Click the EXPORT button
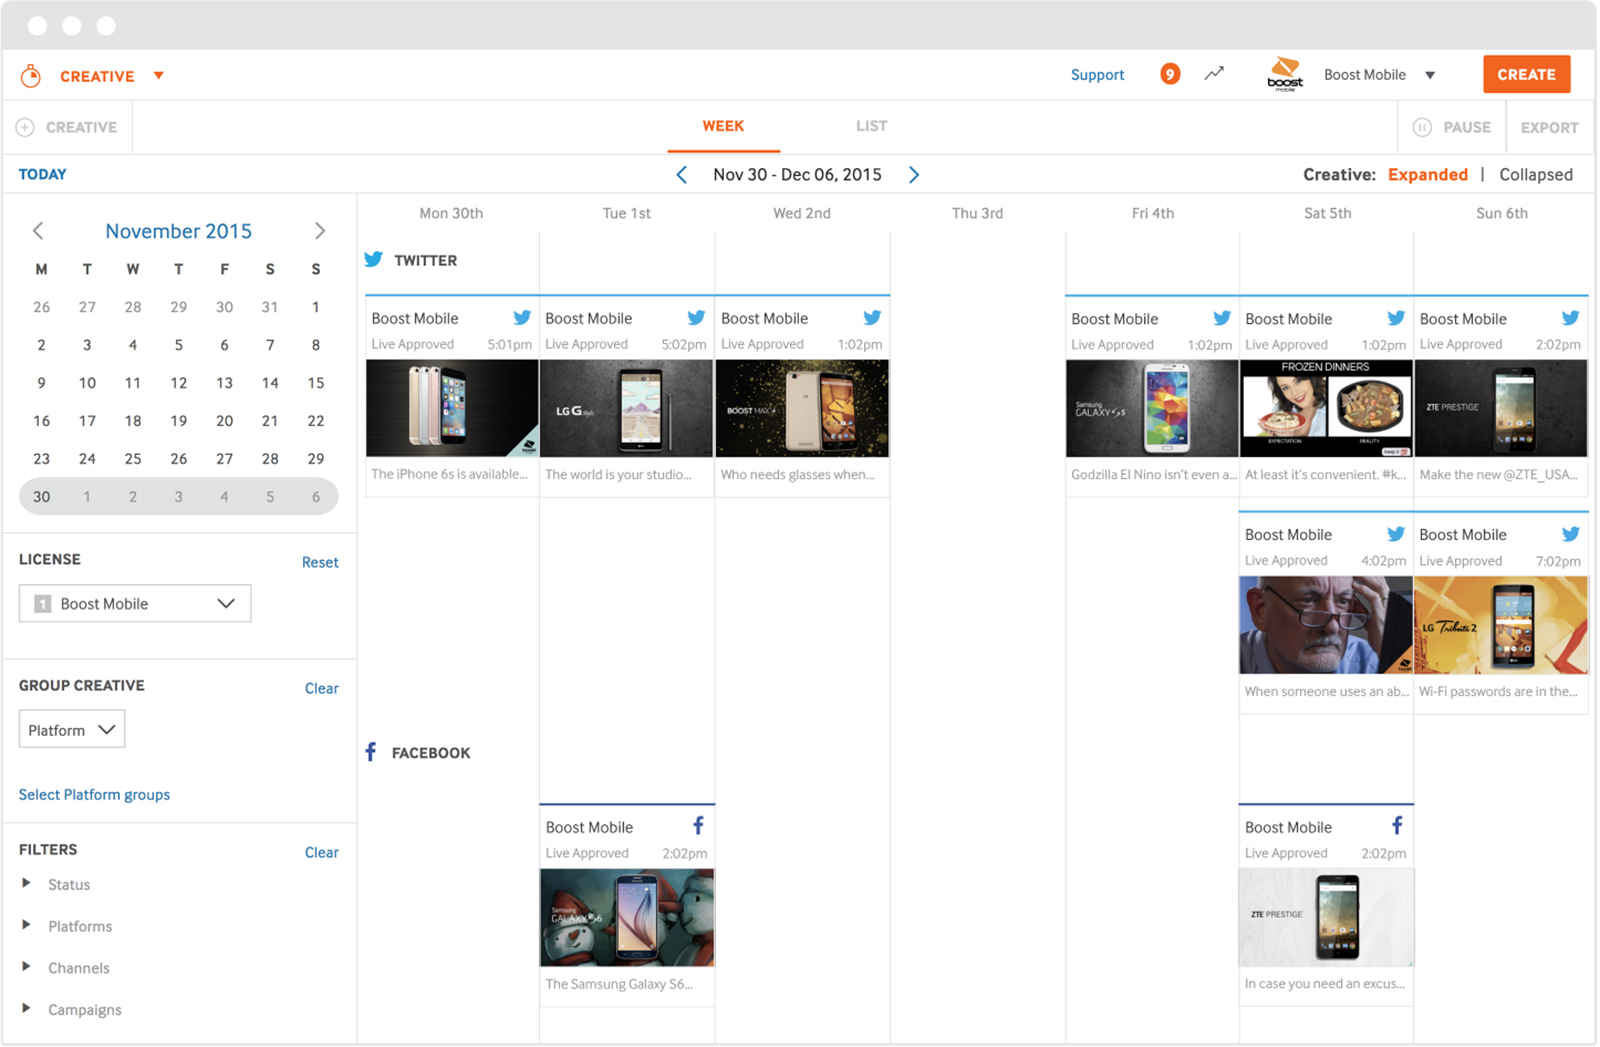Image resolution: width=1600 pixels, height=1047 pixels. pos(1549,128)
